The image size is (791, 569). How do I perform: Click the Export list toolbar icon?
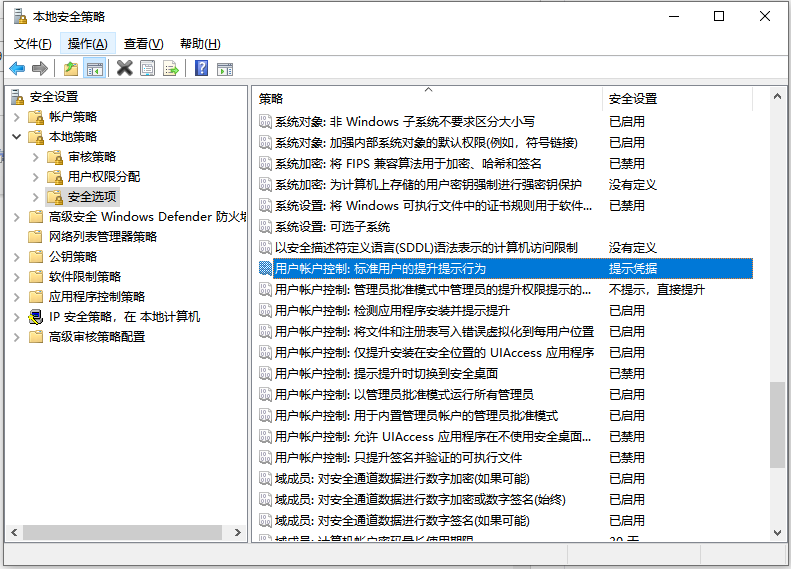pyautogui.click(x=171, y=68)
